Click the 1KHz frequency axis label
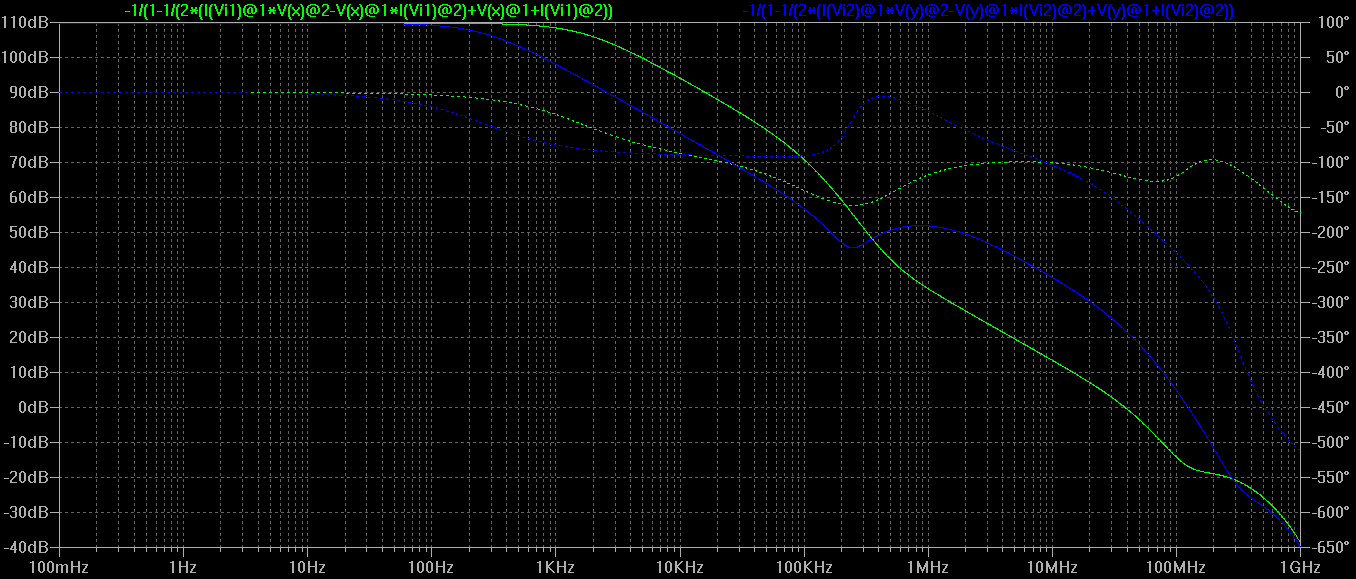 point(555,568)
